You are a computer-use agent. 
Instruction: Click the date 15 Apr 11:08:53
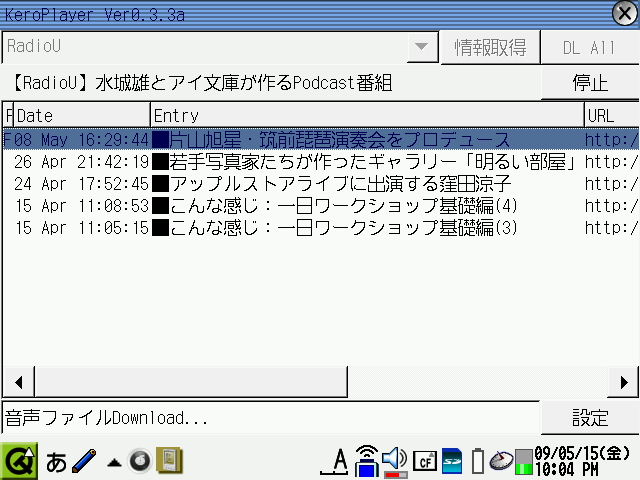click(x=81, y=206)
